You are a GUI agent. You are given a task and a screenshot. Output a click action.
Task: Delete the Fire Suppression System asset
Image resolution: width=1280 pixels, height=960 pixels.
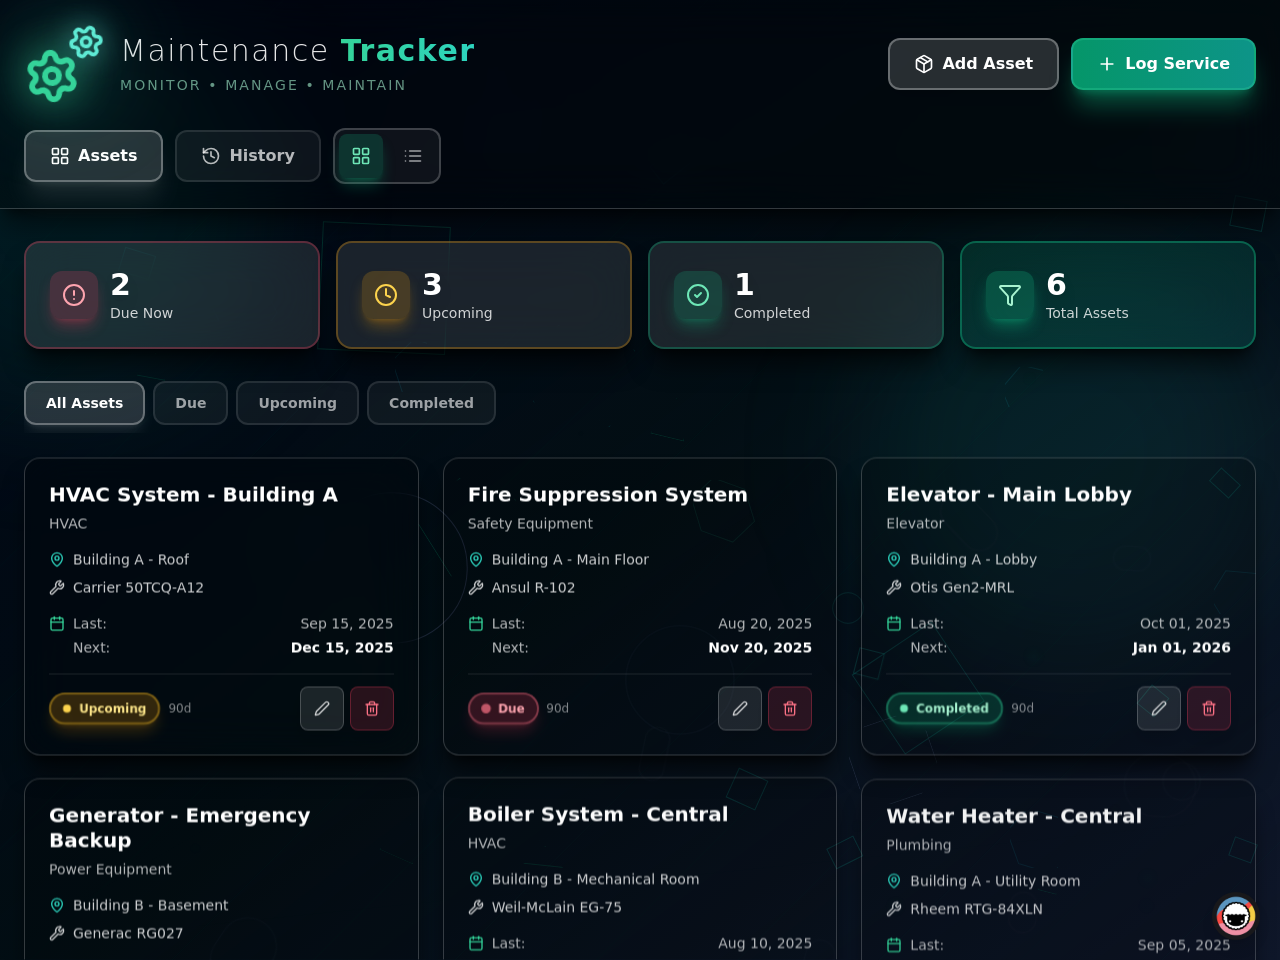pyautogui.click(x=790, y=708)
